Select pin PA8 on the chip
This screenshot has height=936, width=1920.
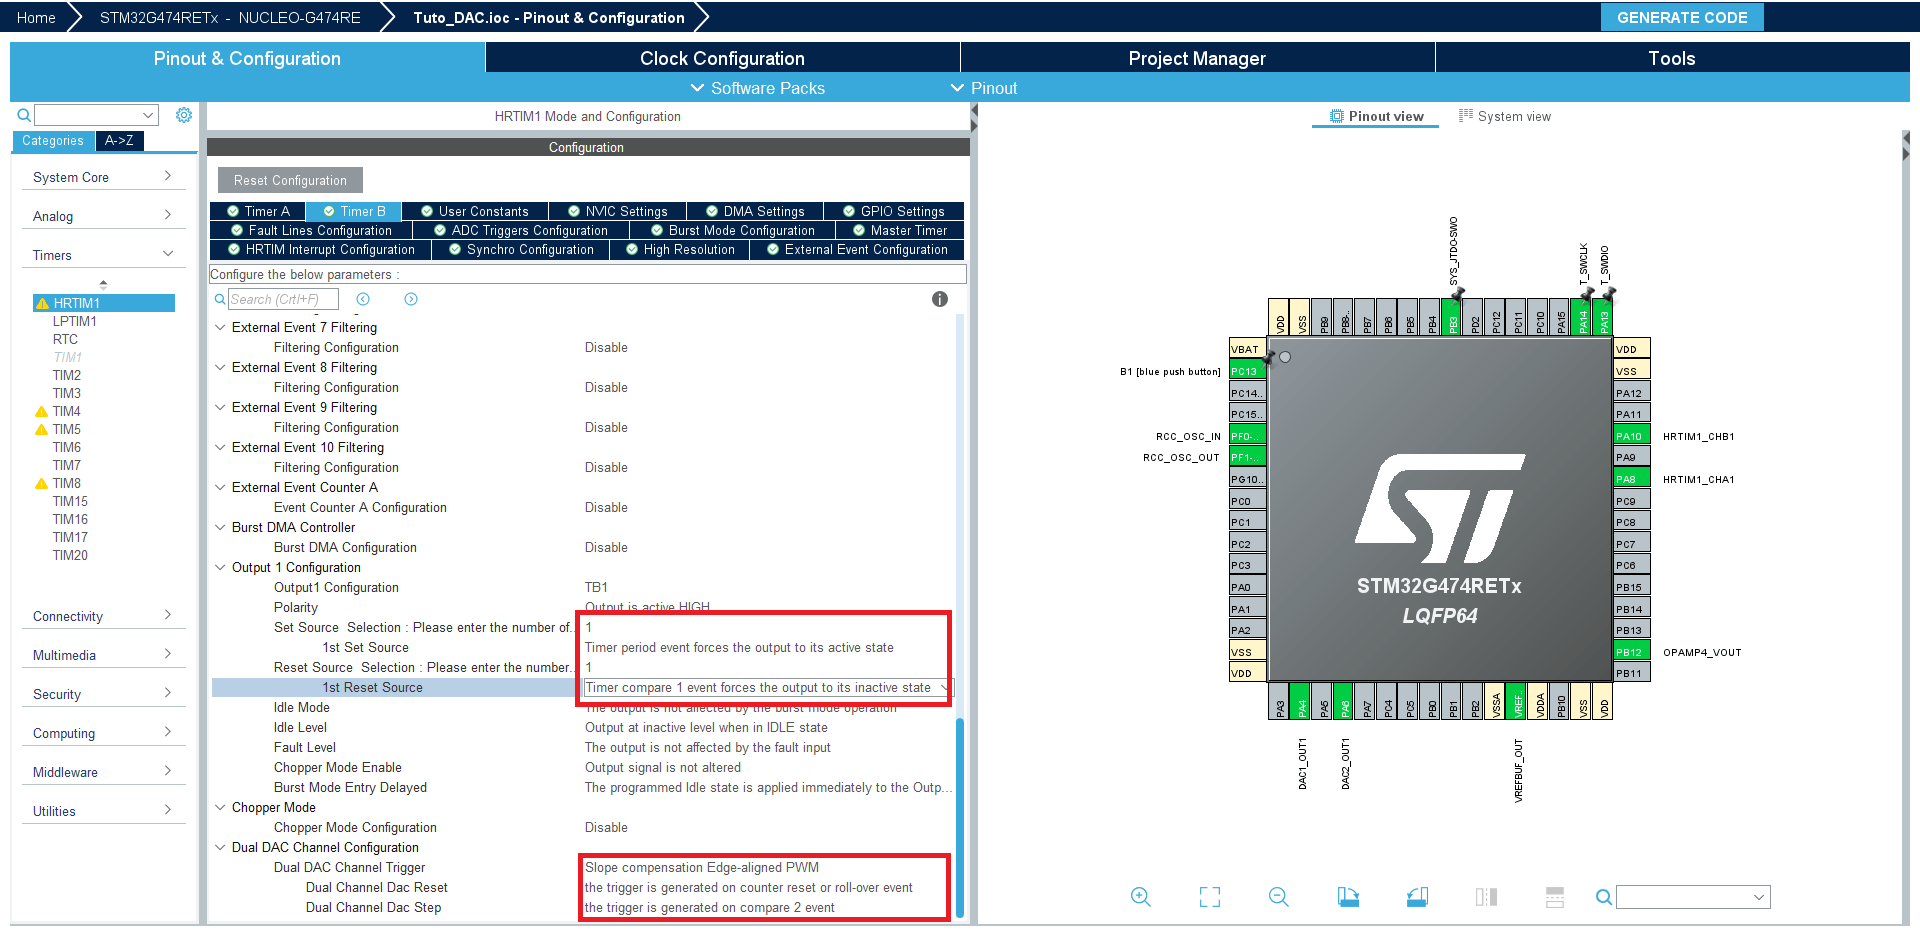[1632, 479]
